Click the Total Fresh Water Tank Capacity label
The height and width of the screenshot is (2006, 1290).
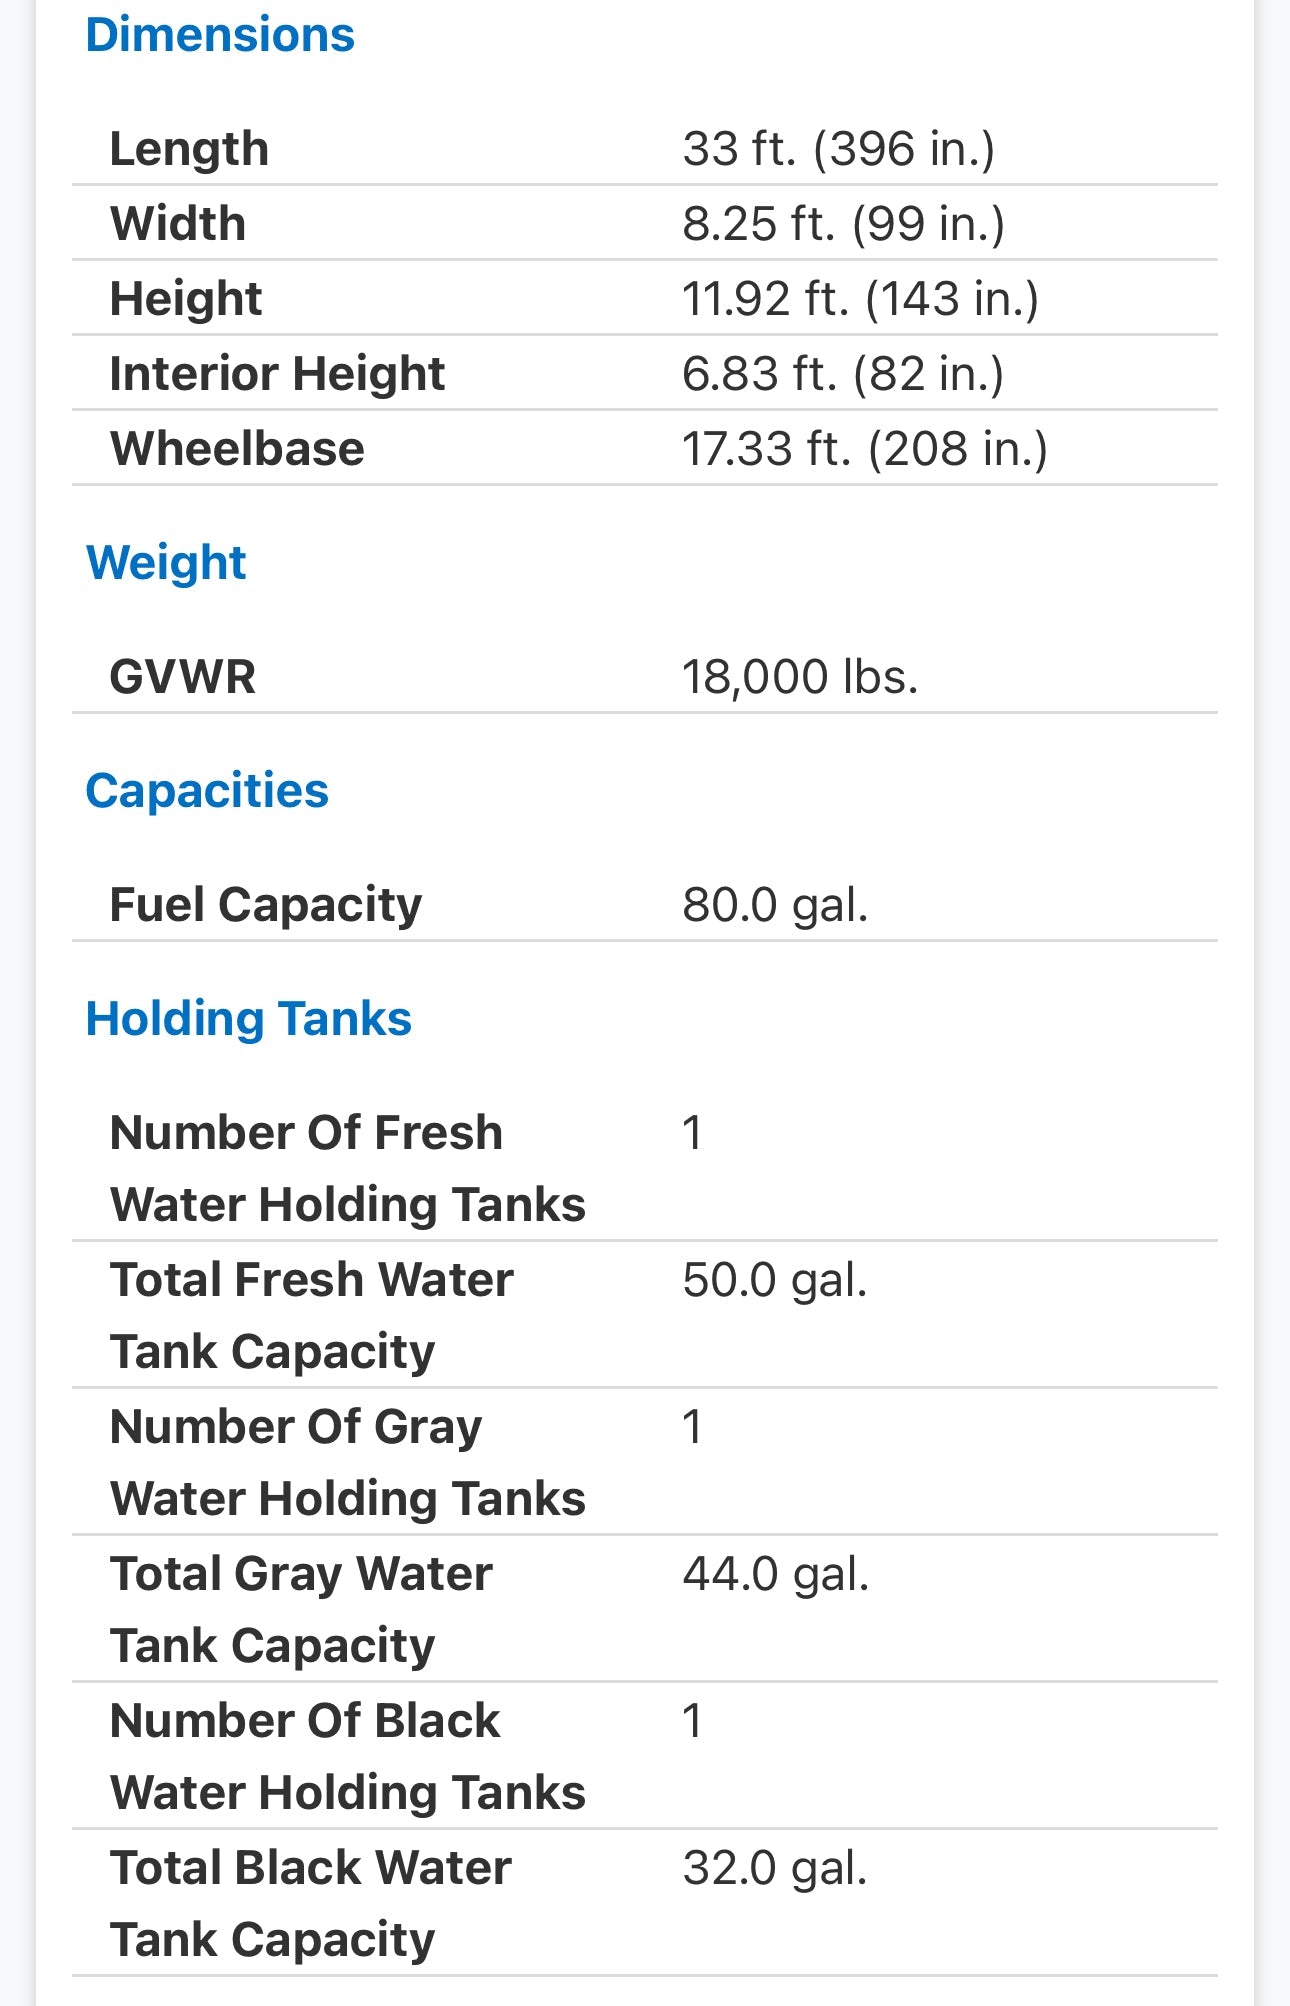312,1315
